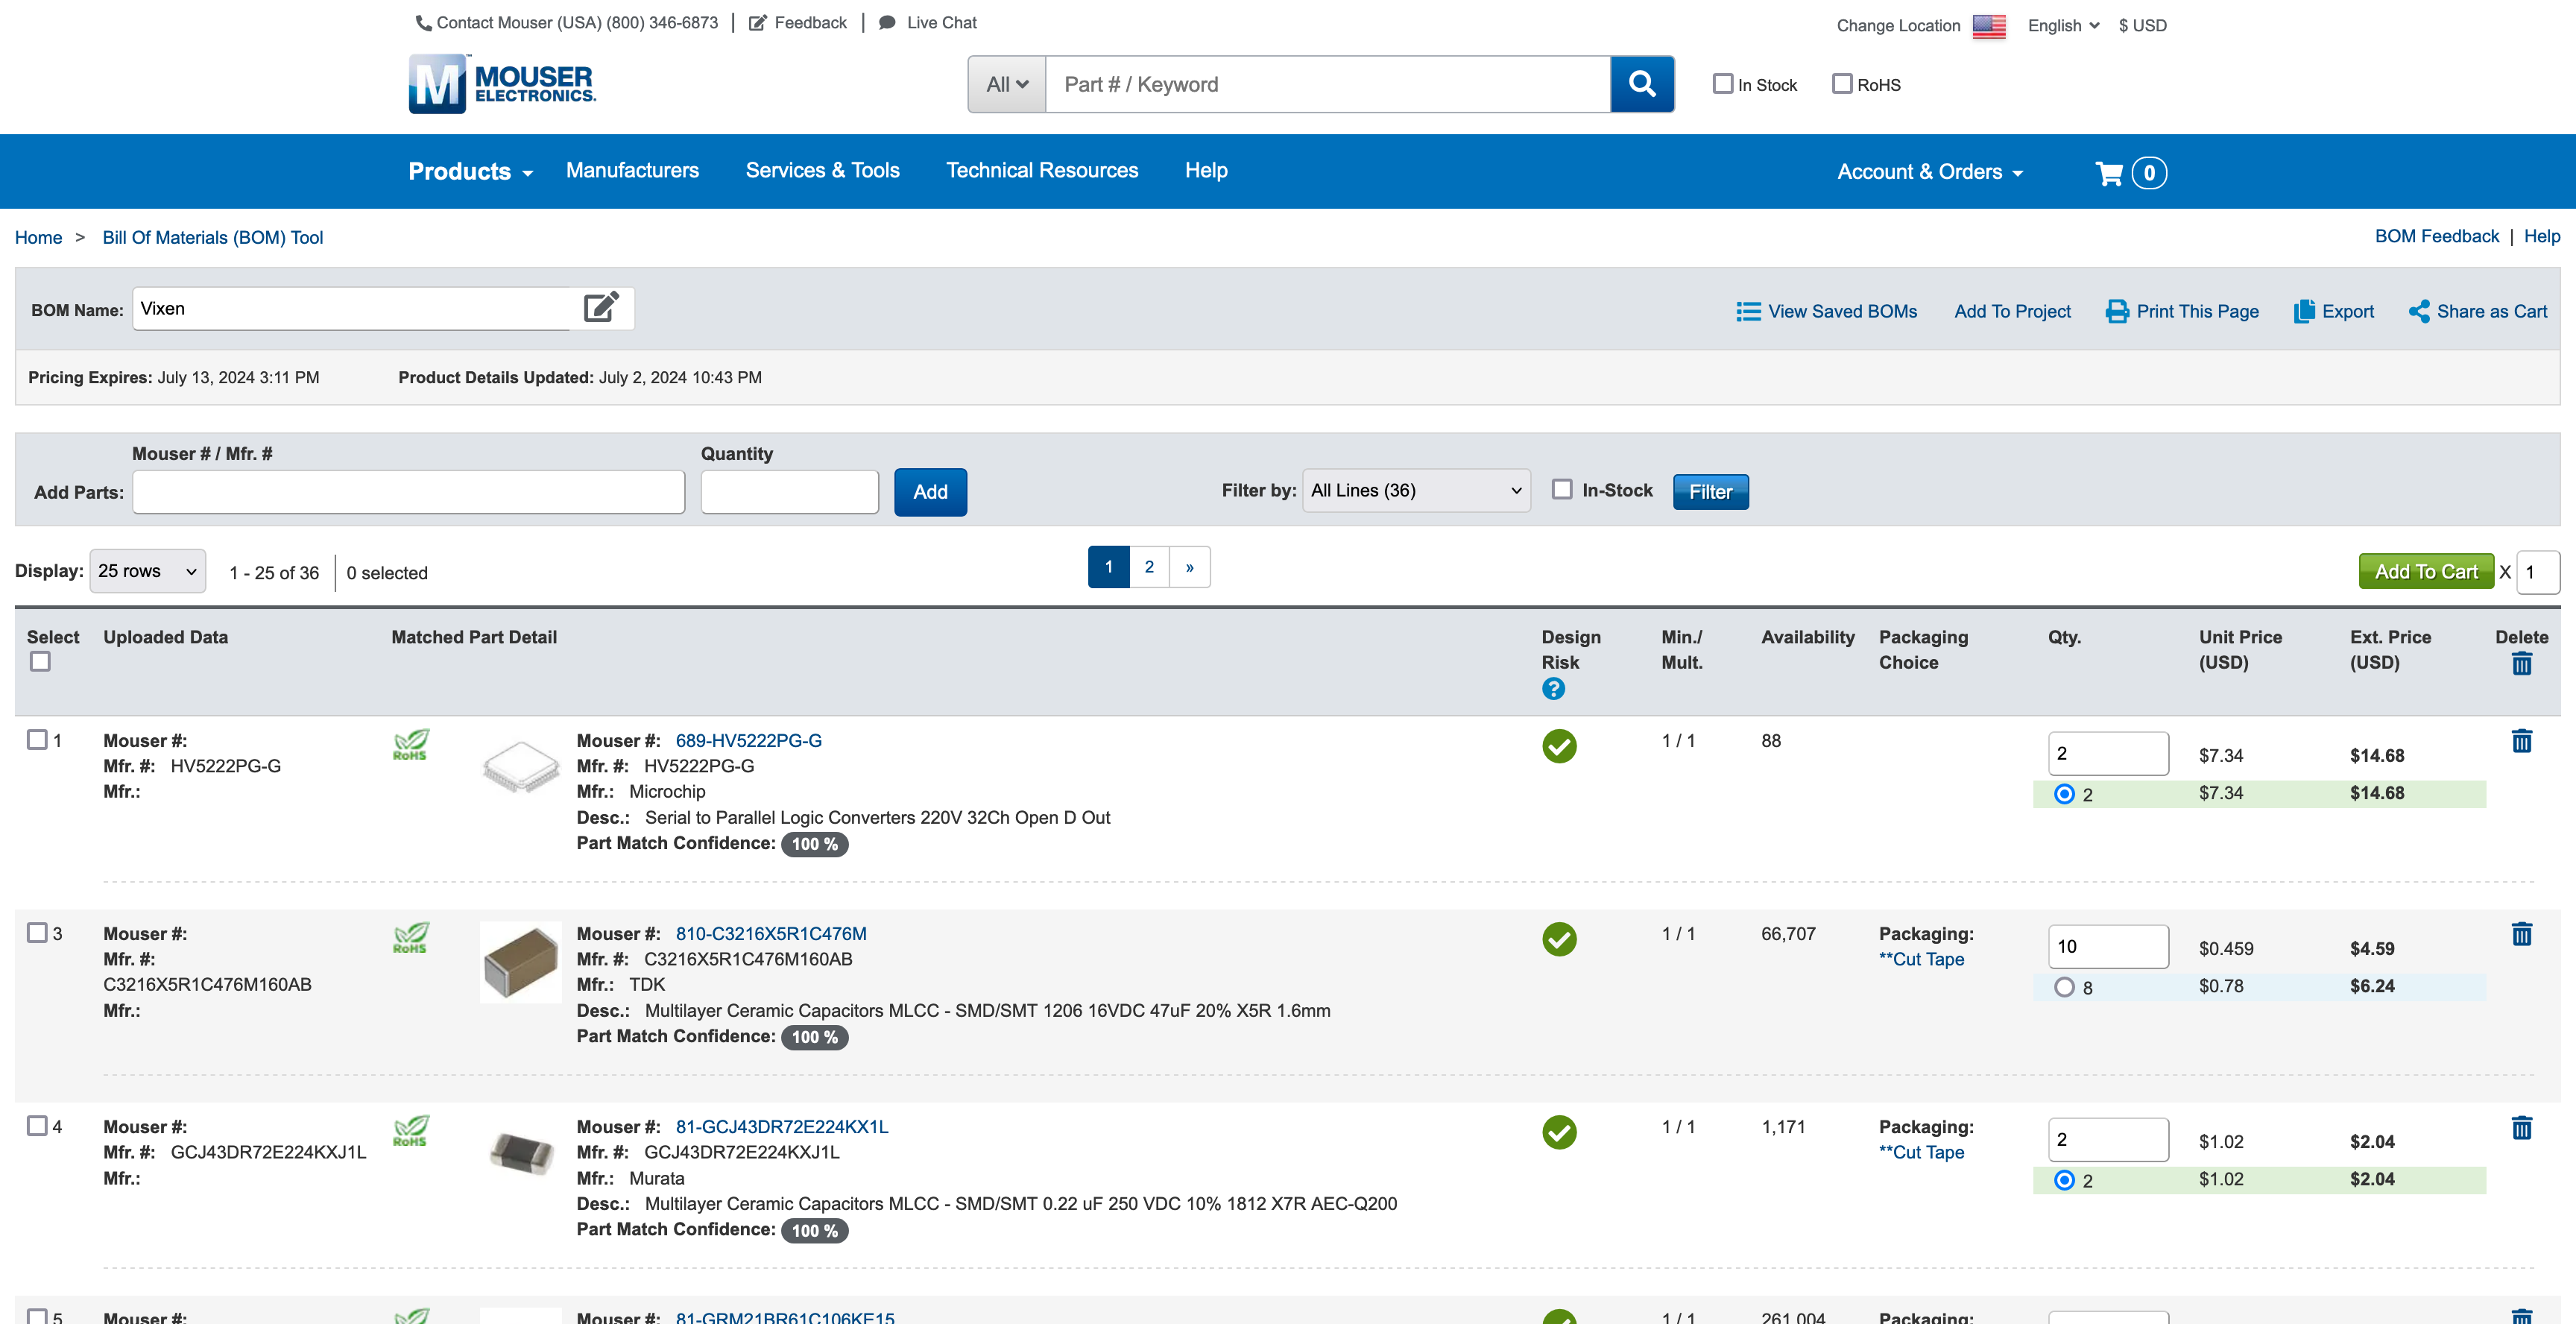This screenshot has height=1324, width=2576.
Task: Click the BOM name edit pencil icon
Action: coord(601,307)
